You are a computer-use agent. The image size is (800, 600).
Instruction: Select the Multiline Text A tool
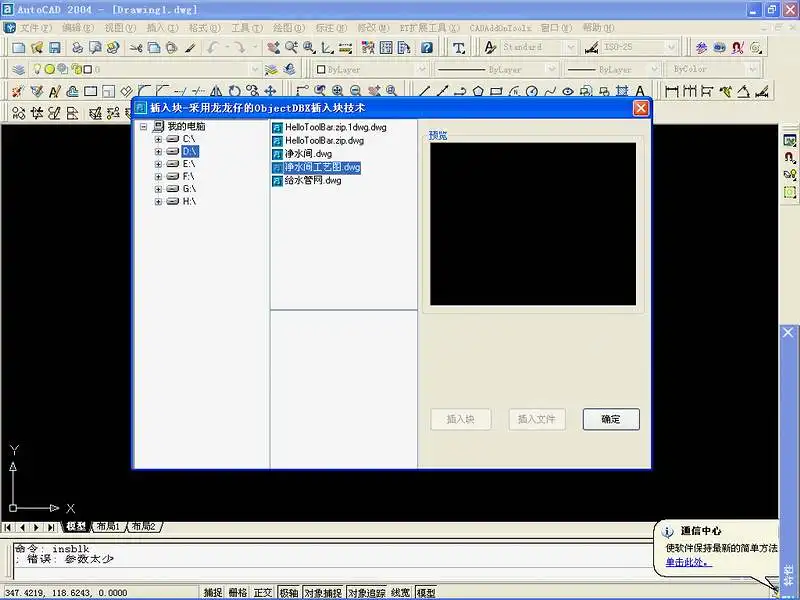click(640, 91)
